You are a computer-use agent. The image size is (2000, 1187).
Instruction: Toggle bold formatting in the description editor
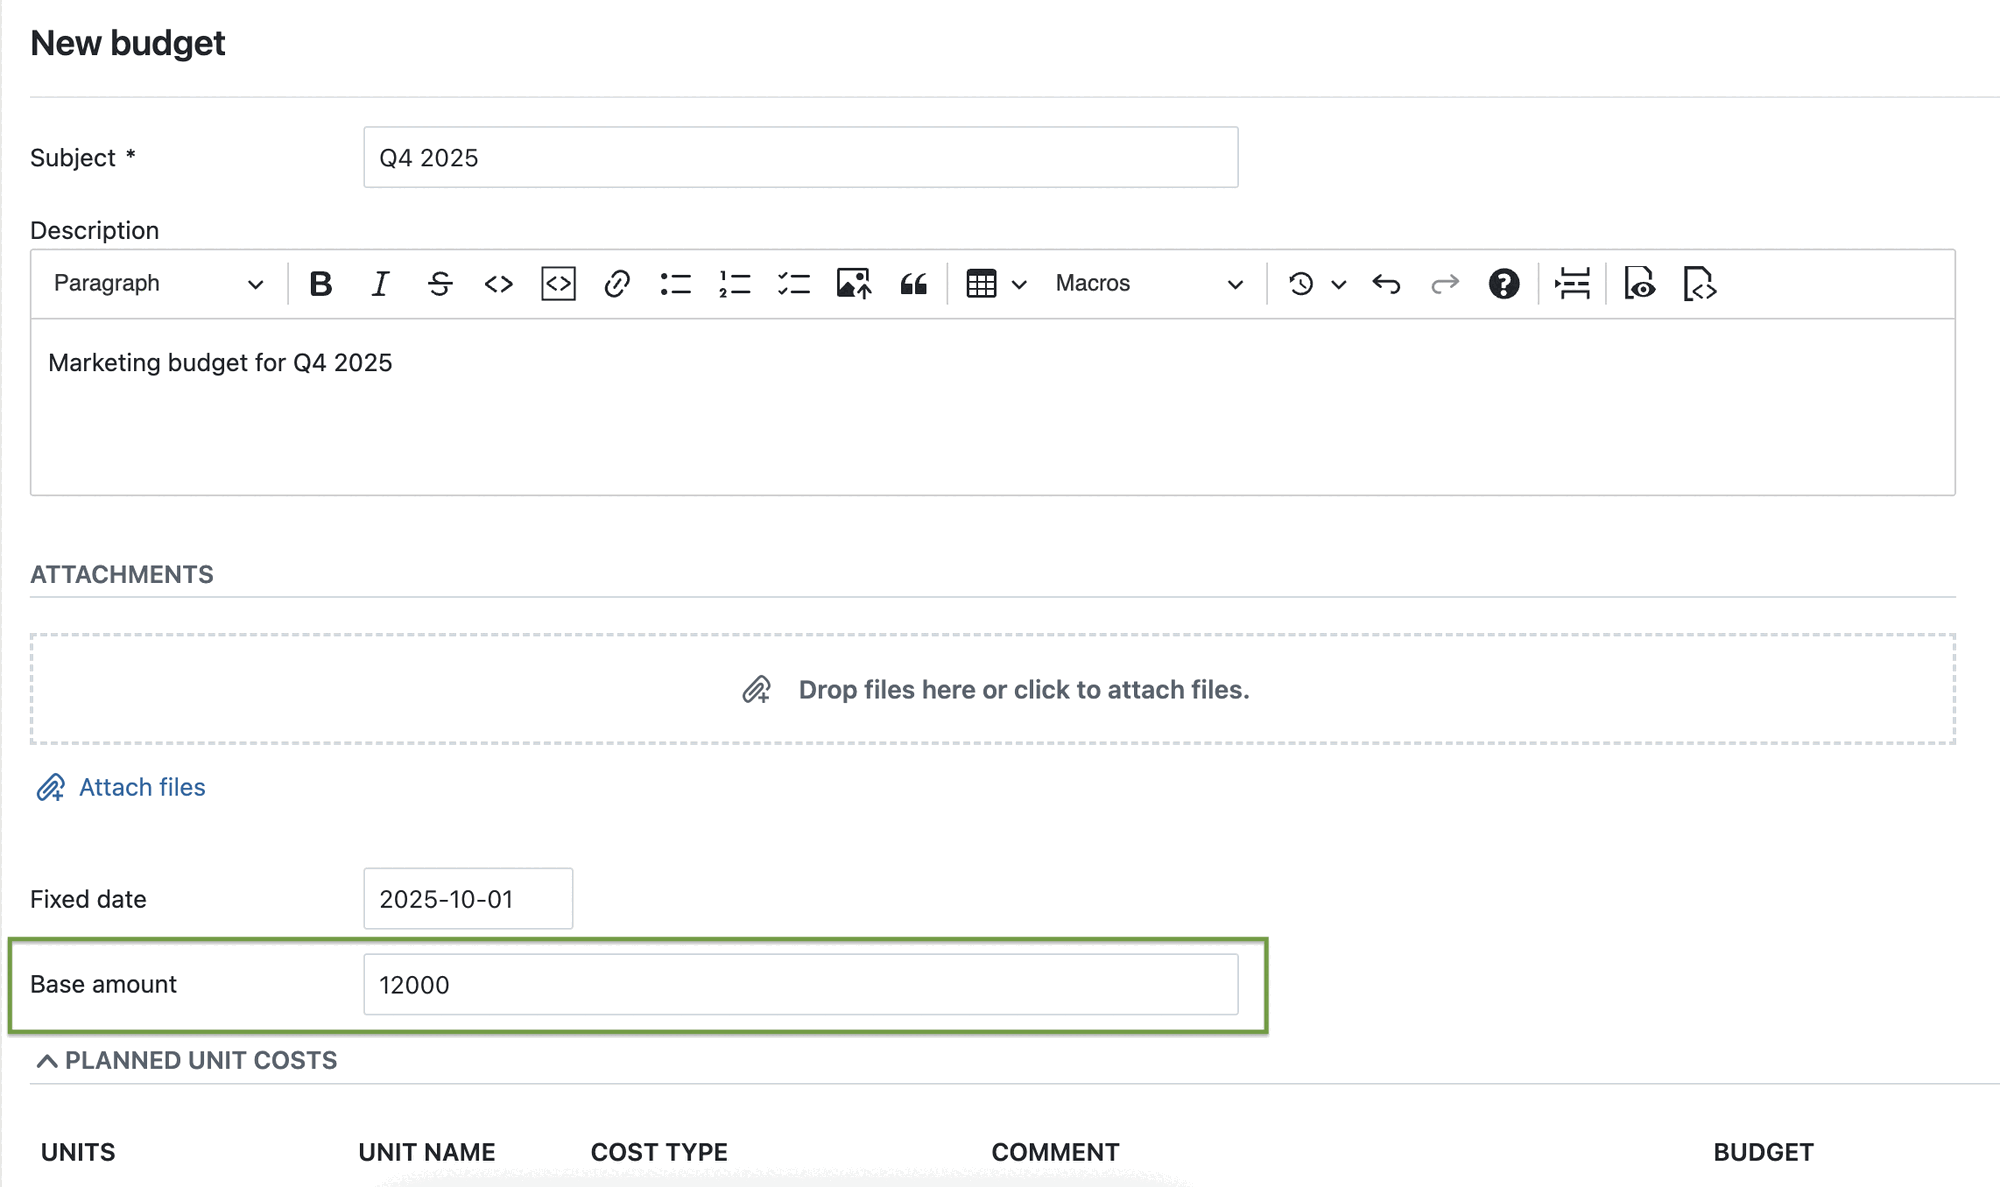pyautogui.click(x=320, y=283)
